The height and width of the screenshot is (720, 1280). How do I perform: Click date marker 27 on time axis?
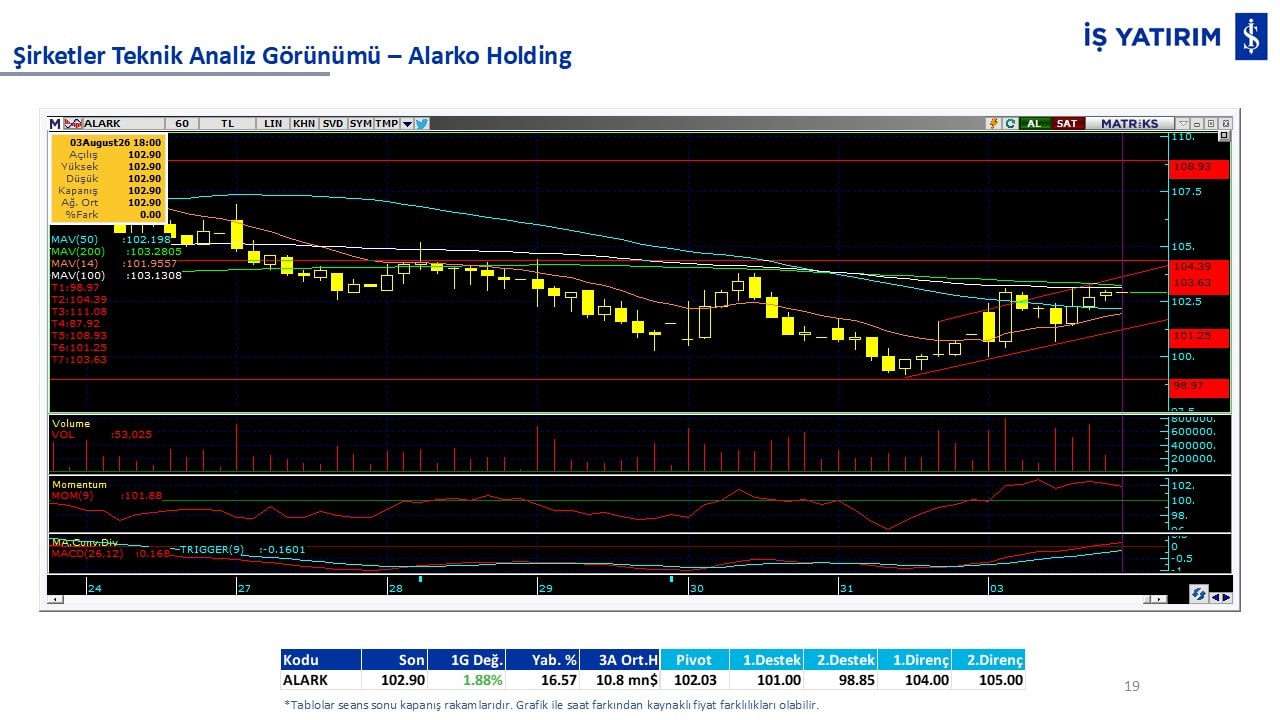(244, 588)
